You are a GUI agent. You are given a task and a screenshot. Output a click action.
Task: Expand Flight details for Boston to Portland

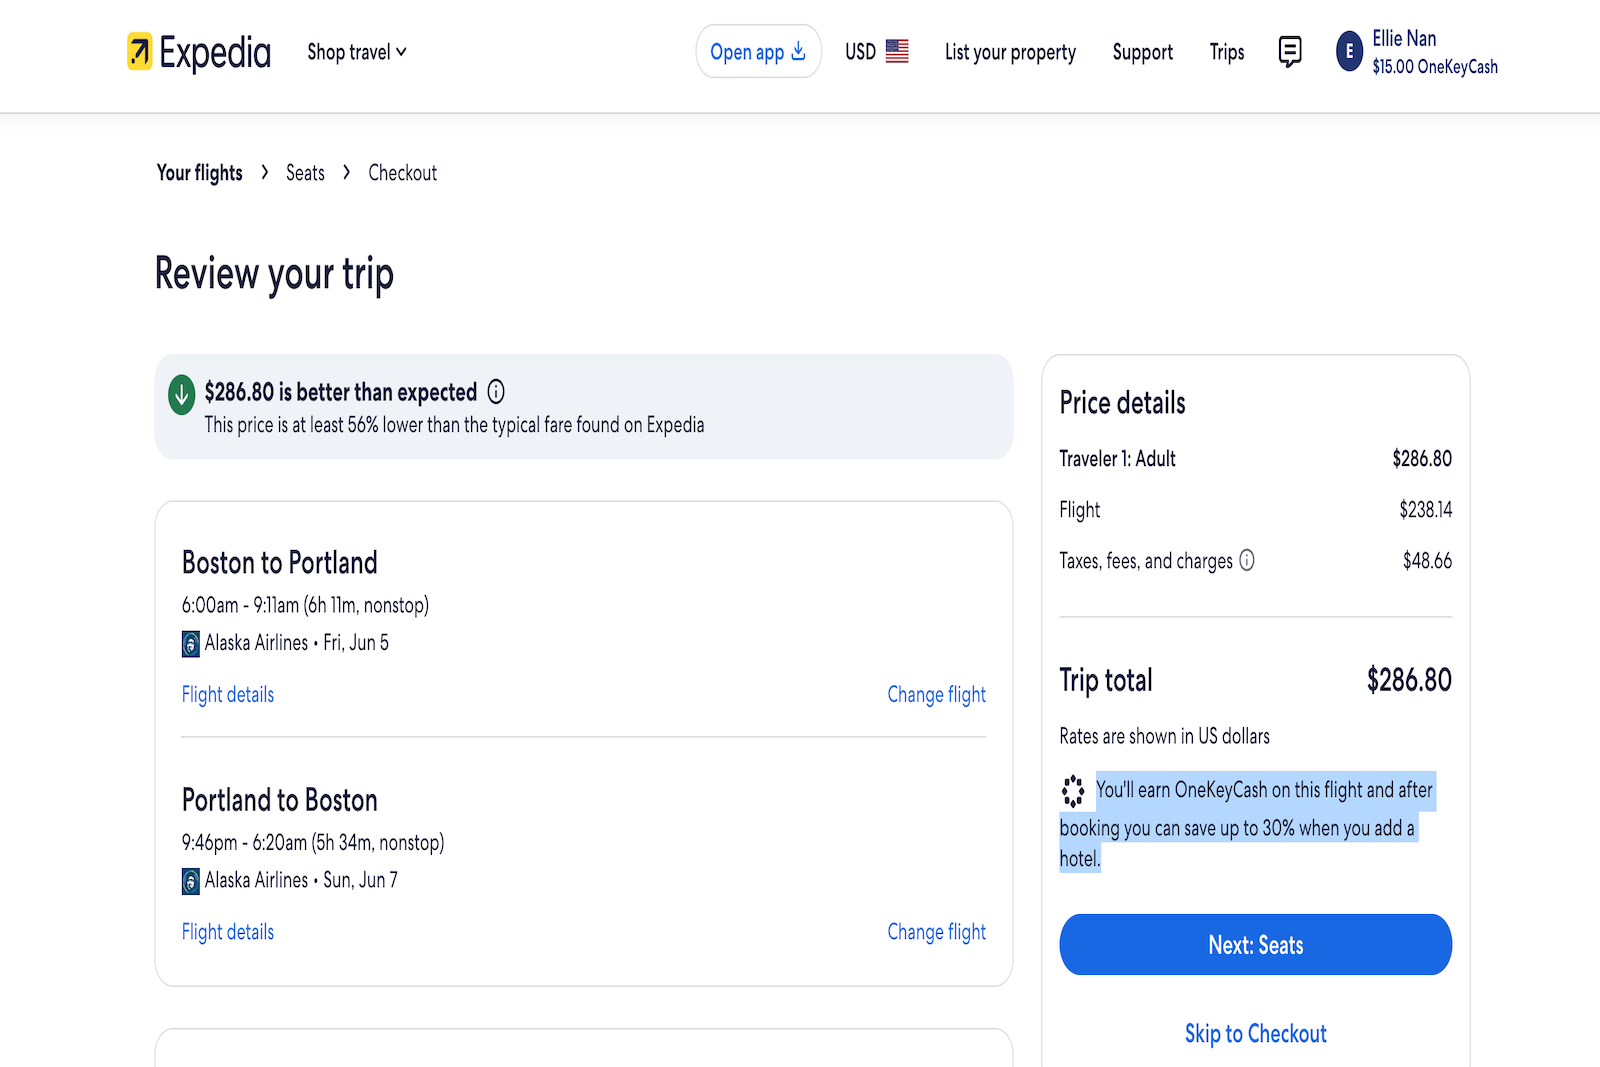click(x=227, y=694)
